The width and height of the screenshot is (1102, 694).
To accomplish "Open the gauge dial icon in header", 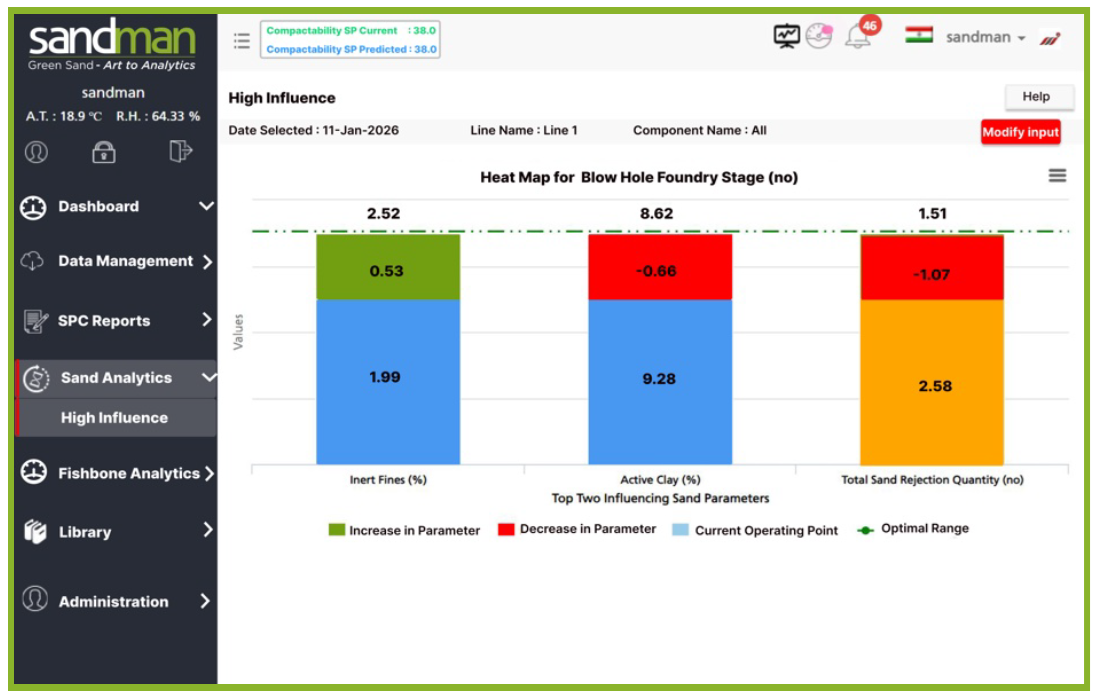I will pyautogui.click(x=819, y=36).
